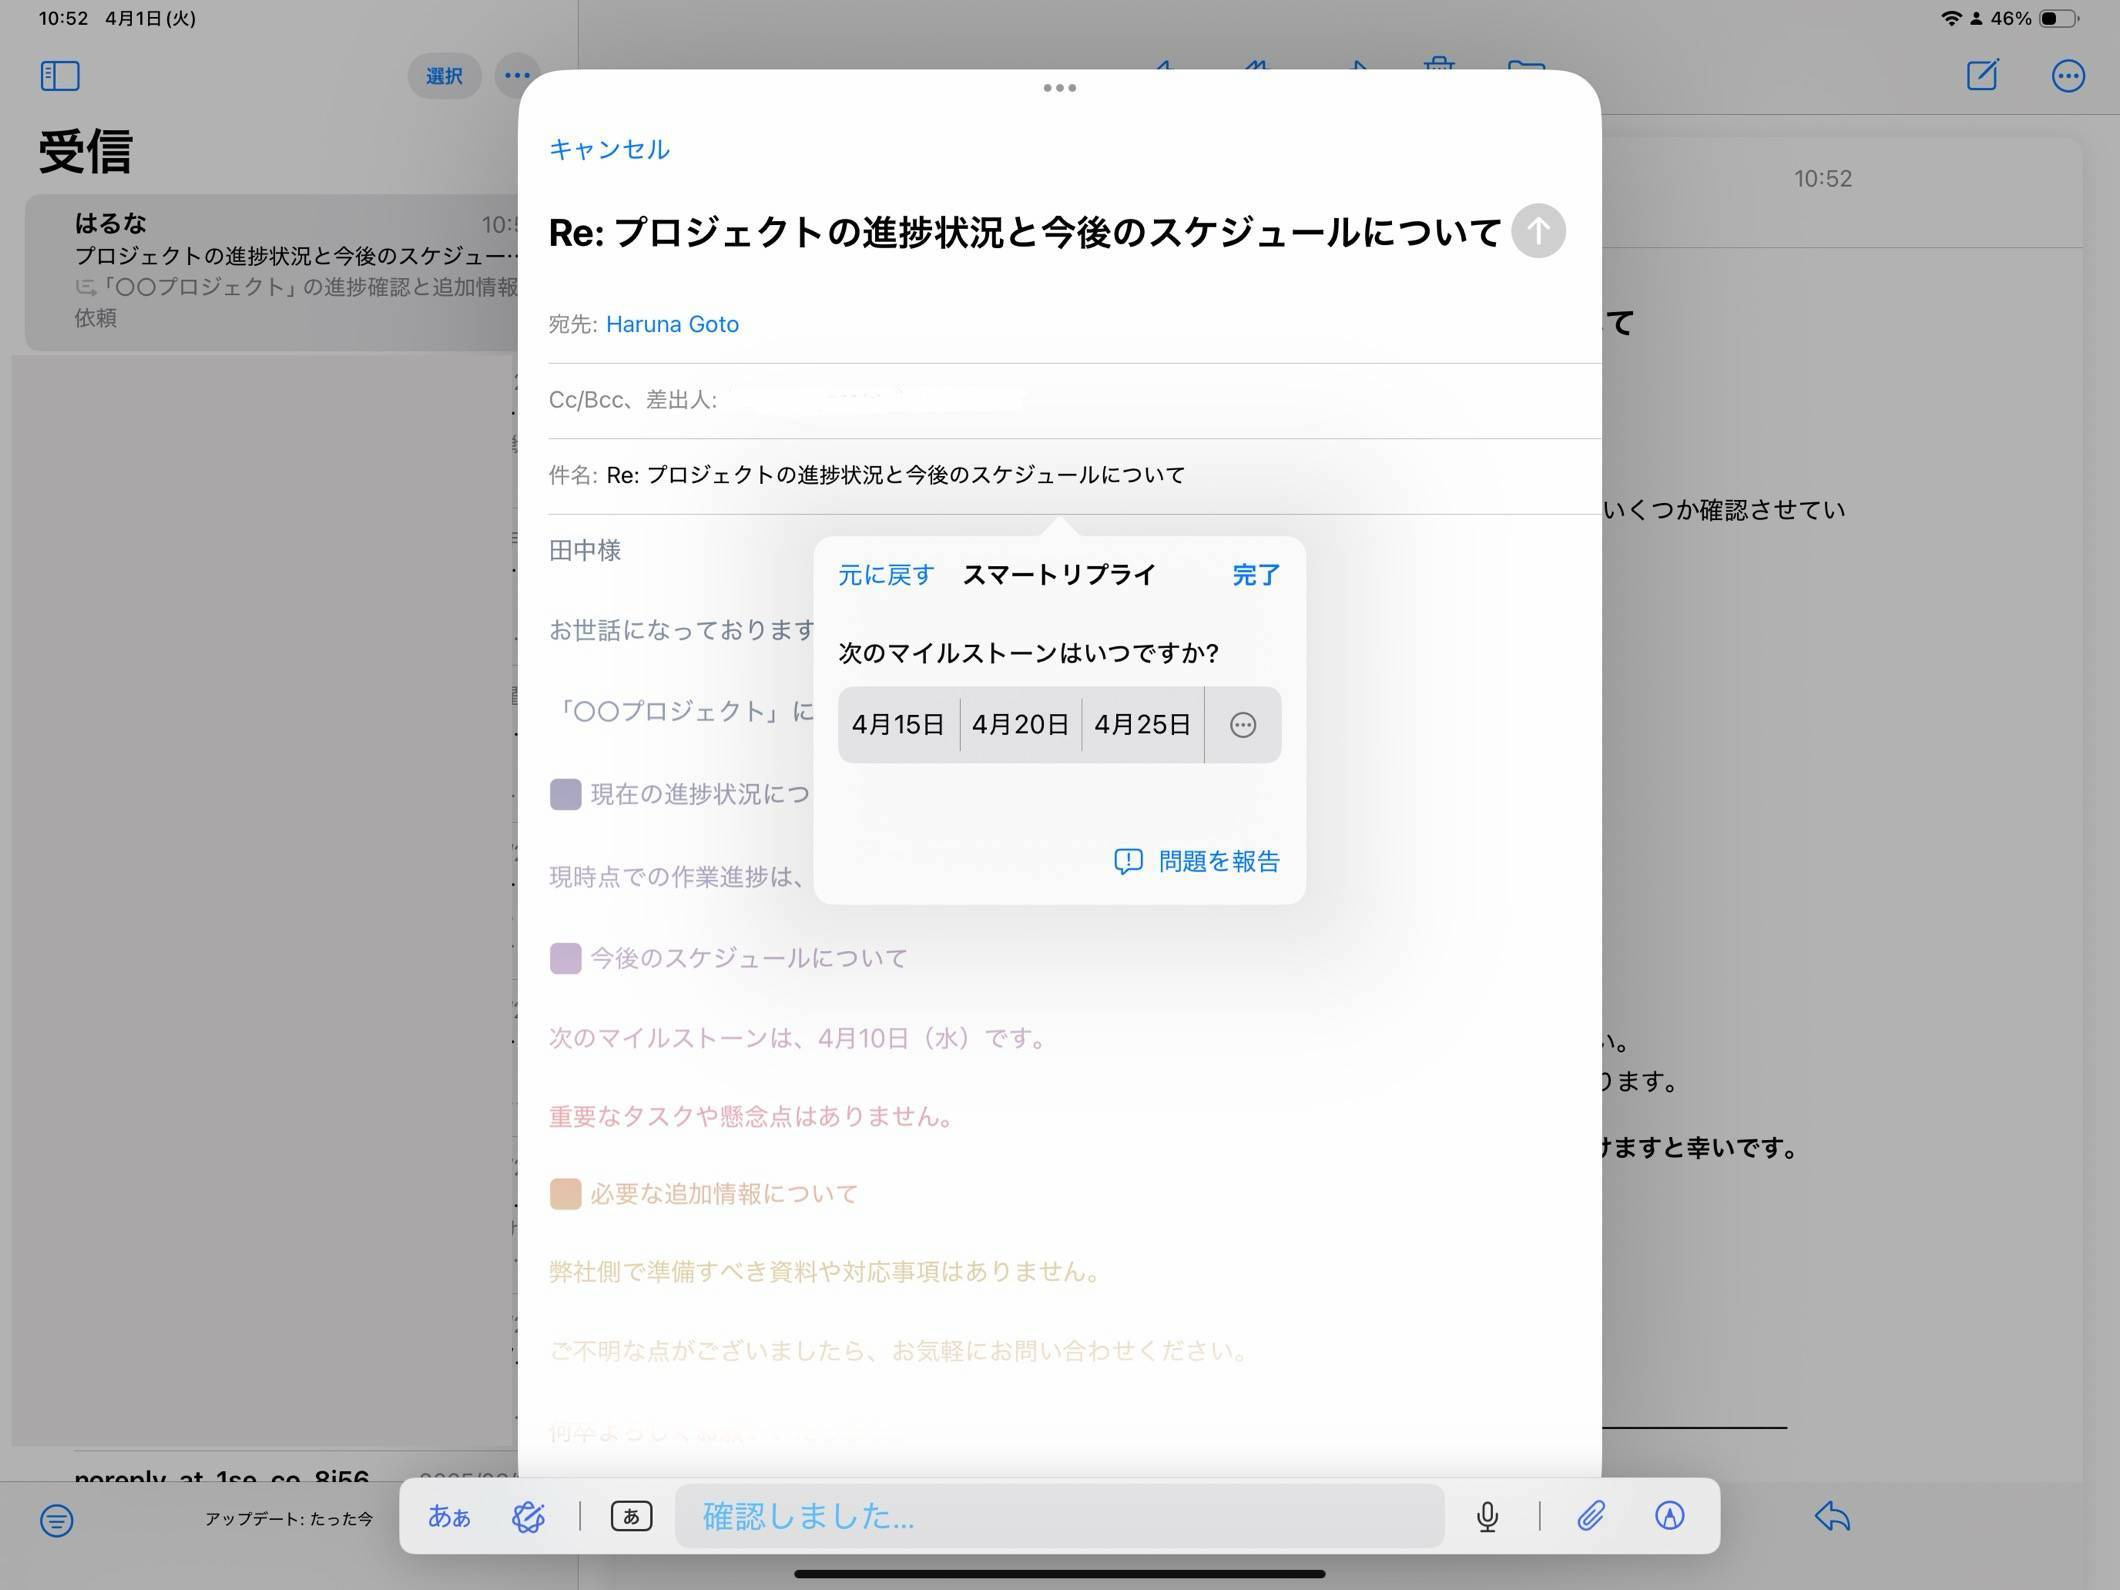
Task: Click the reply arrow icon
Action: [1832, 1516]
